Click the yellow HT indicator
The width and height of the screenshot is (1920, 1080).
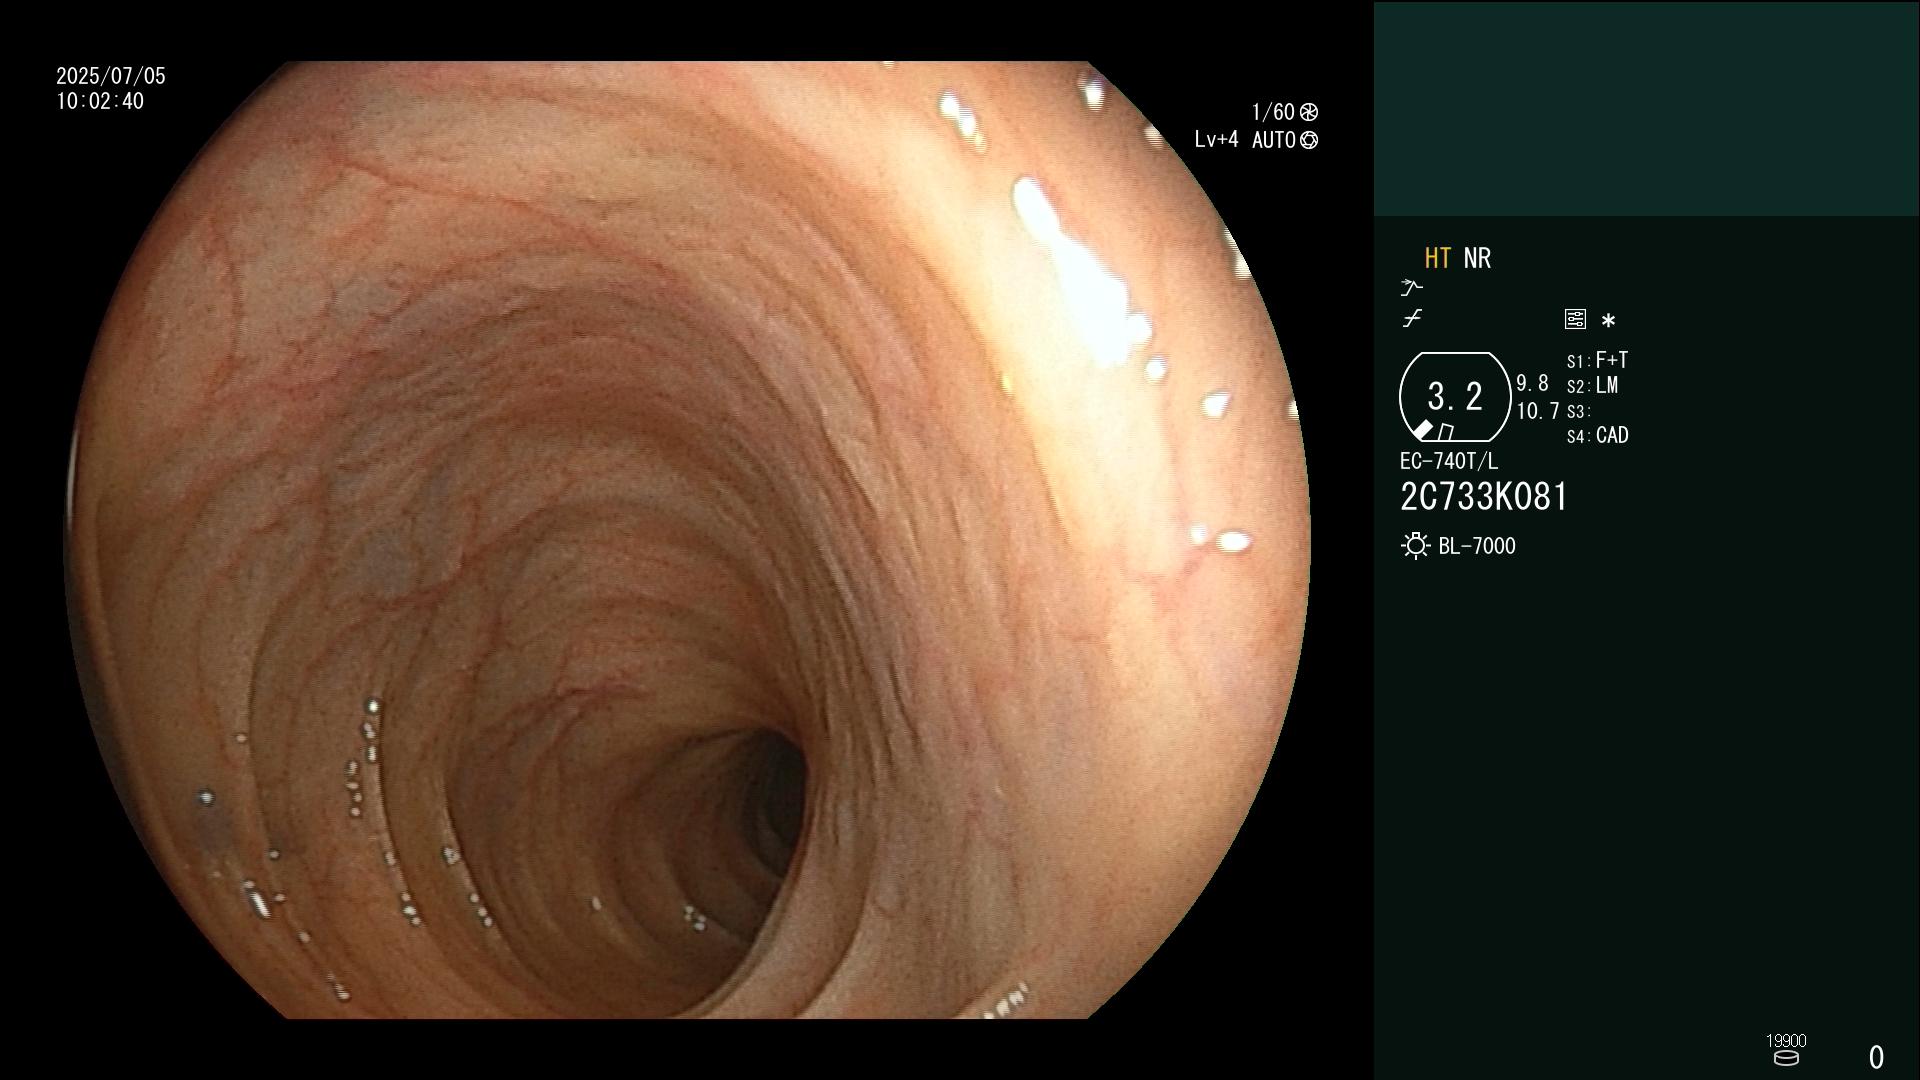[x=1438, y=258]
